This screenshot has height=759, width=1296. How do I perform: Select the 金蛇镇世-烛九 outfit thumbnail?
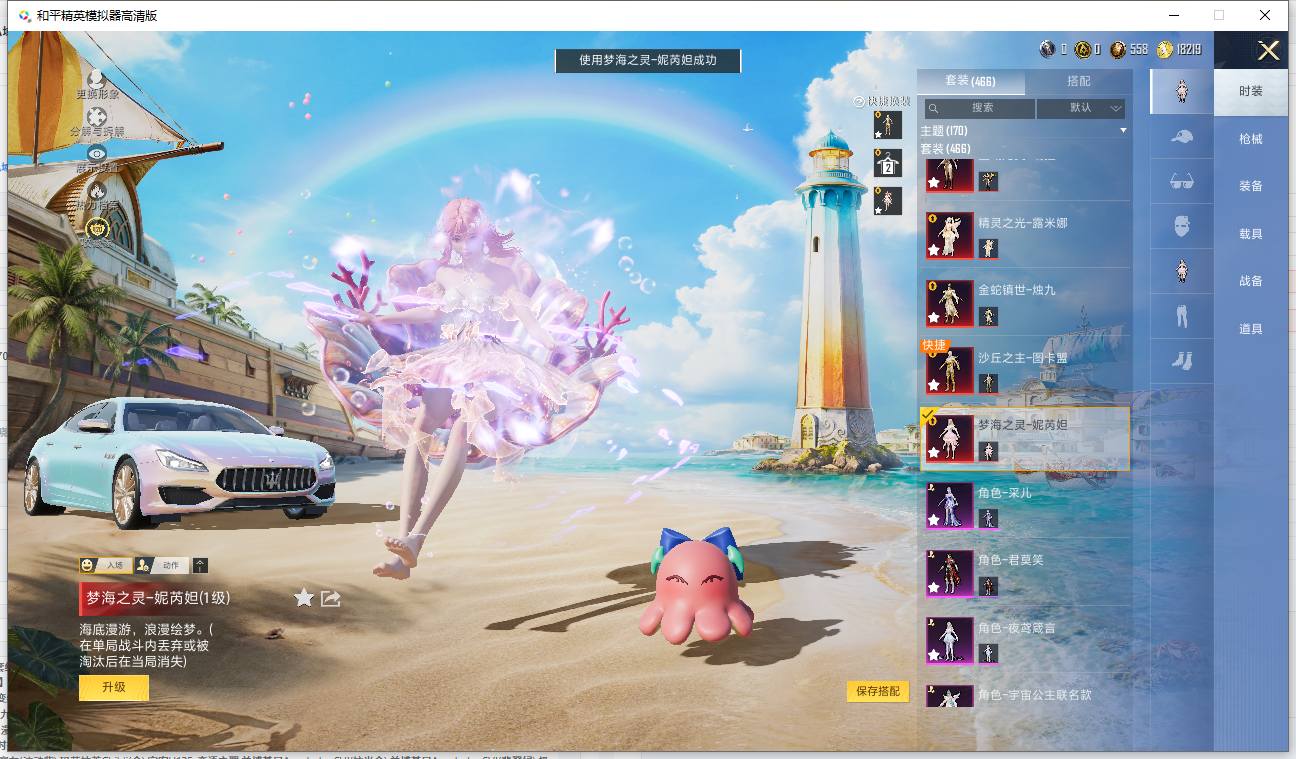pos(950,303)
